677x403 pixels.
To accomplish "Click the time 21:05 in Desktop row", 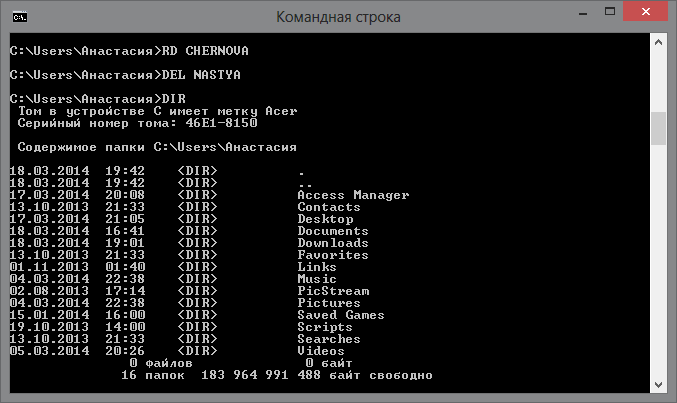I will 125,219.
